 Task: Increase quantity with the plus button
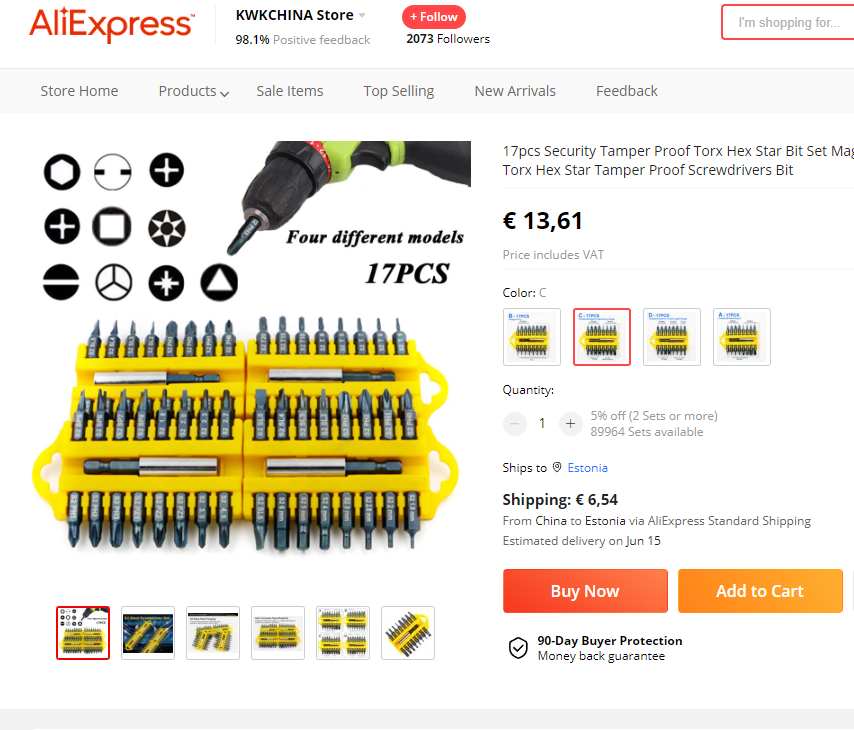tap(570, 423)
